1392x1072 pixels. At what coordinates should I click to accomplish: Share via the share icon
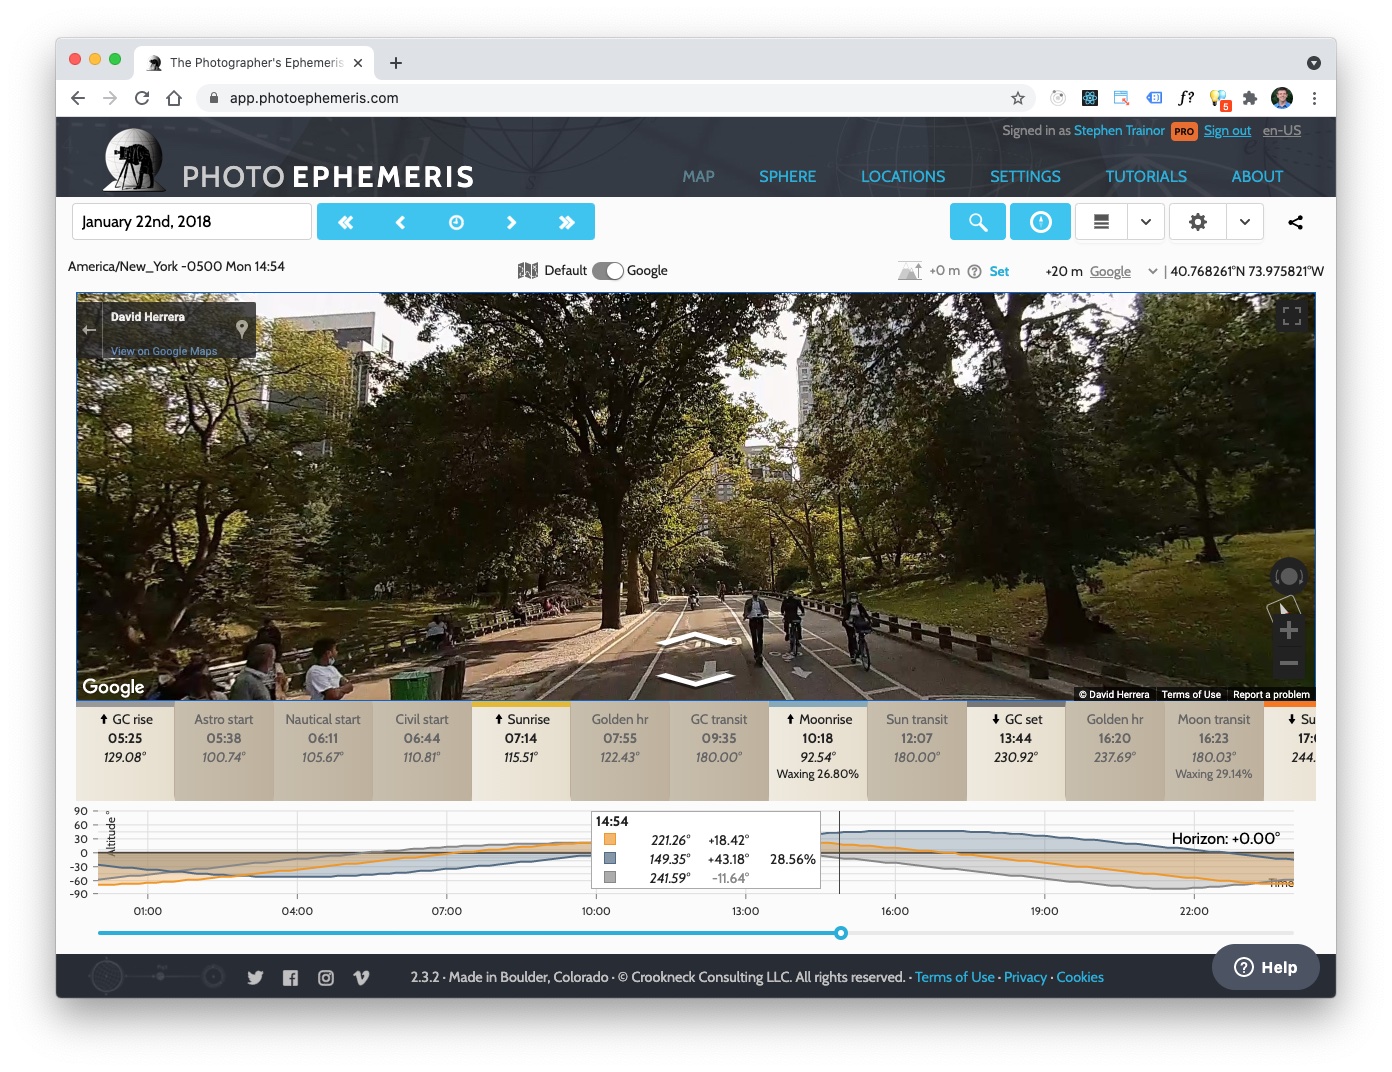[1295, 222]
